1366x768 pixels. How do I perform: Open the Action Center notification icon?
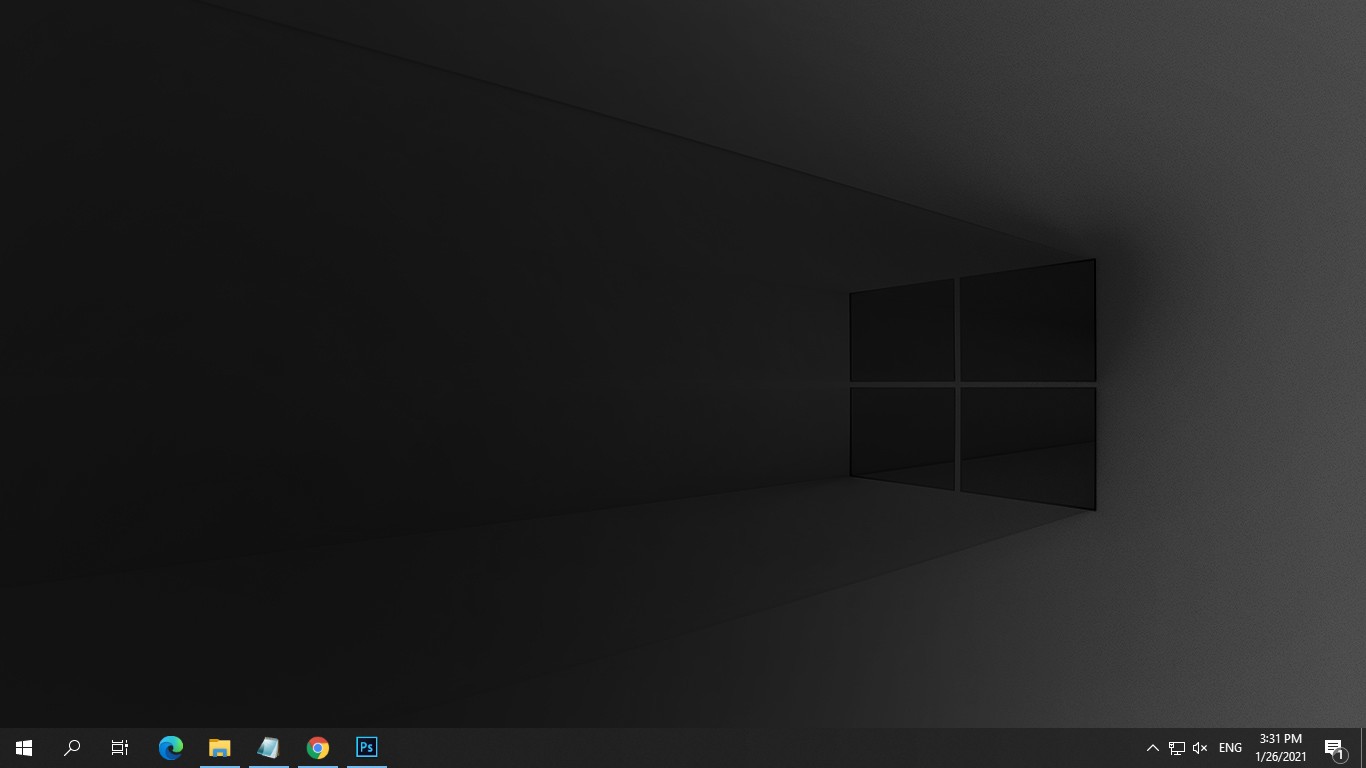(x=1334, y=748)
